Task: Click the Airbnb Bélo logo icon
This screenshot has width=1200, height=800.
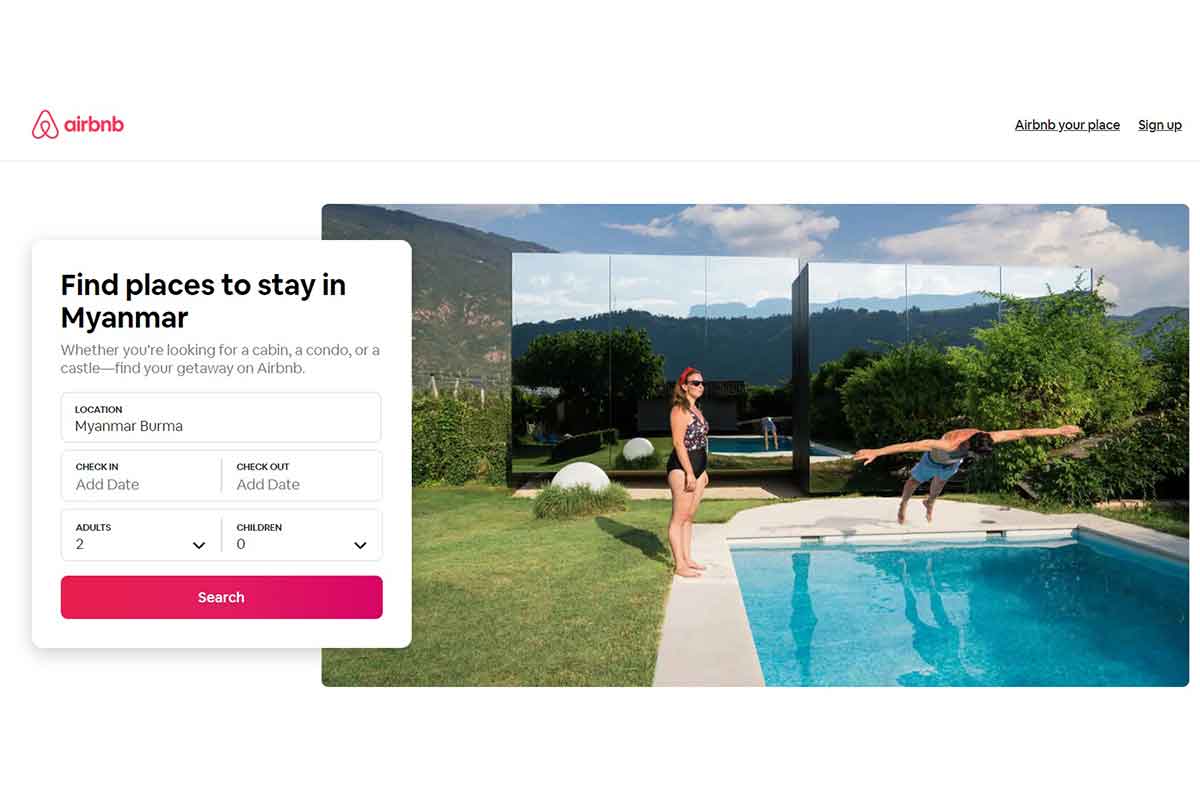Action: (45, 125)
